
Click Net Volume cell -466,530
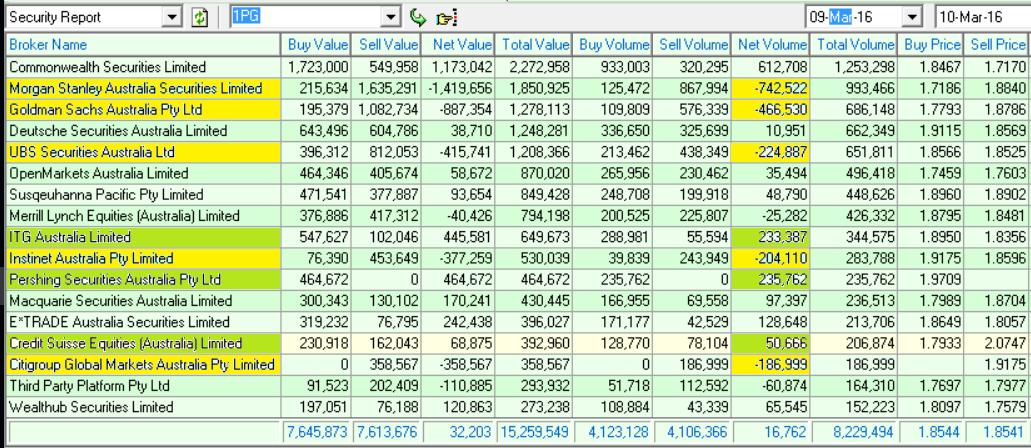771,109
